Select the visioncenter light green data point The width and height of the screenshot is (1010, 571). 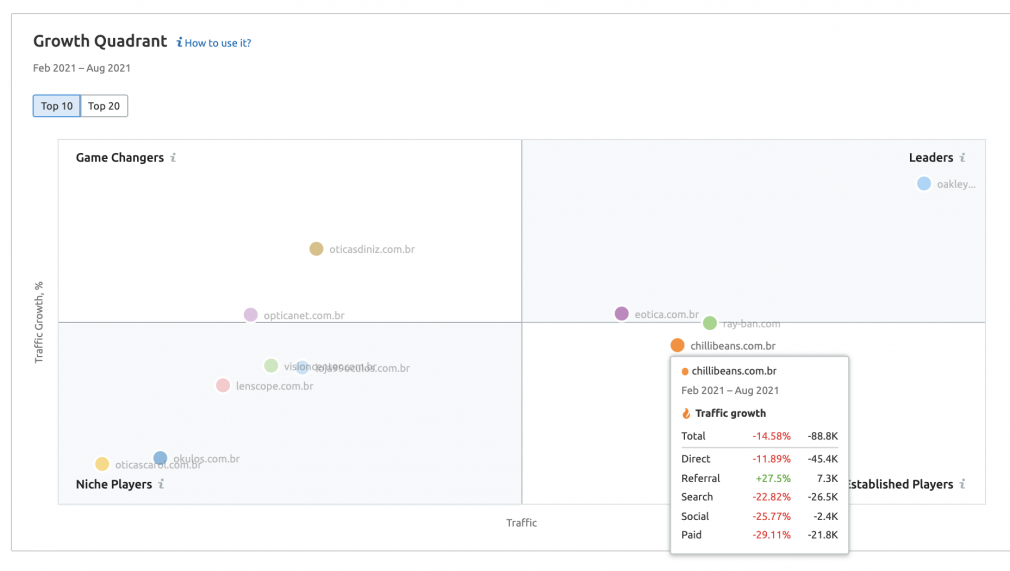click(x=271, y=365)
